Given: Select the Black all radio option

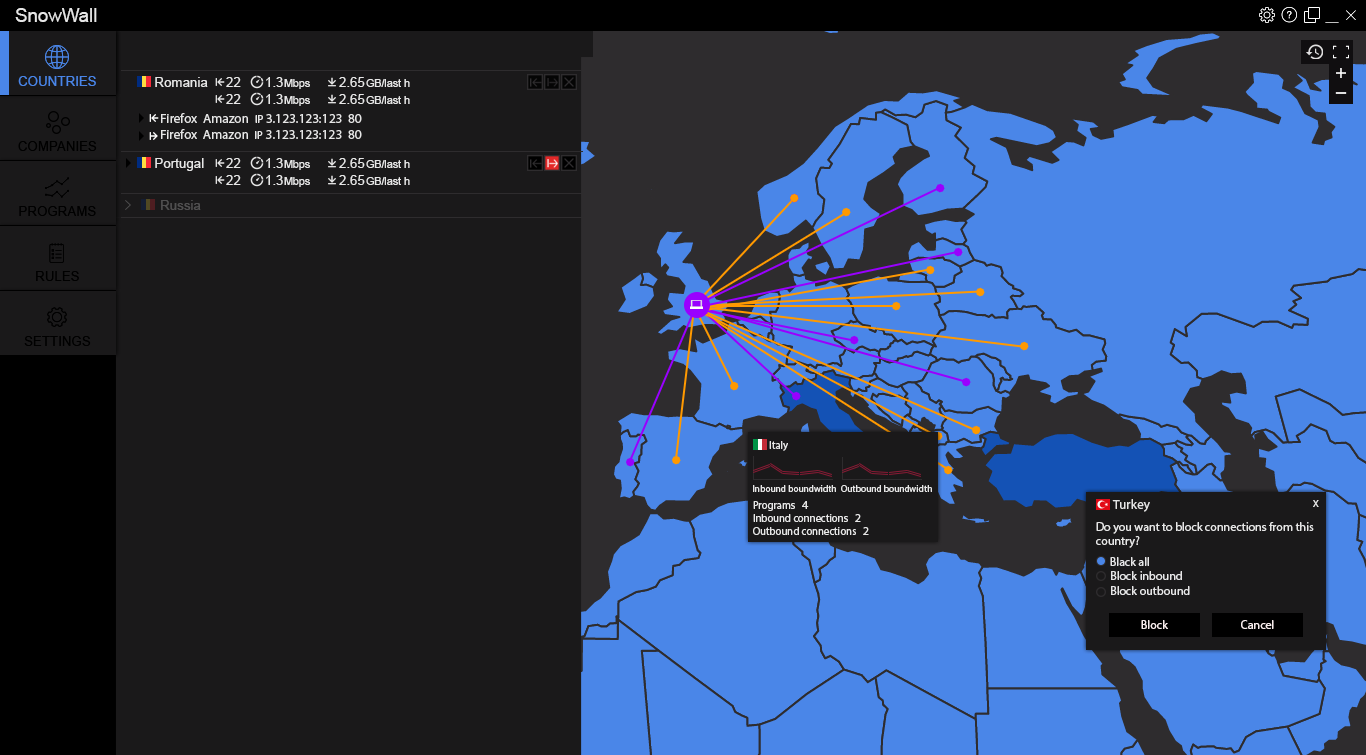Looking at the screenshot, I should pyautogui.click(x=1102, y=562).
